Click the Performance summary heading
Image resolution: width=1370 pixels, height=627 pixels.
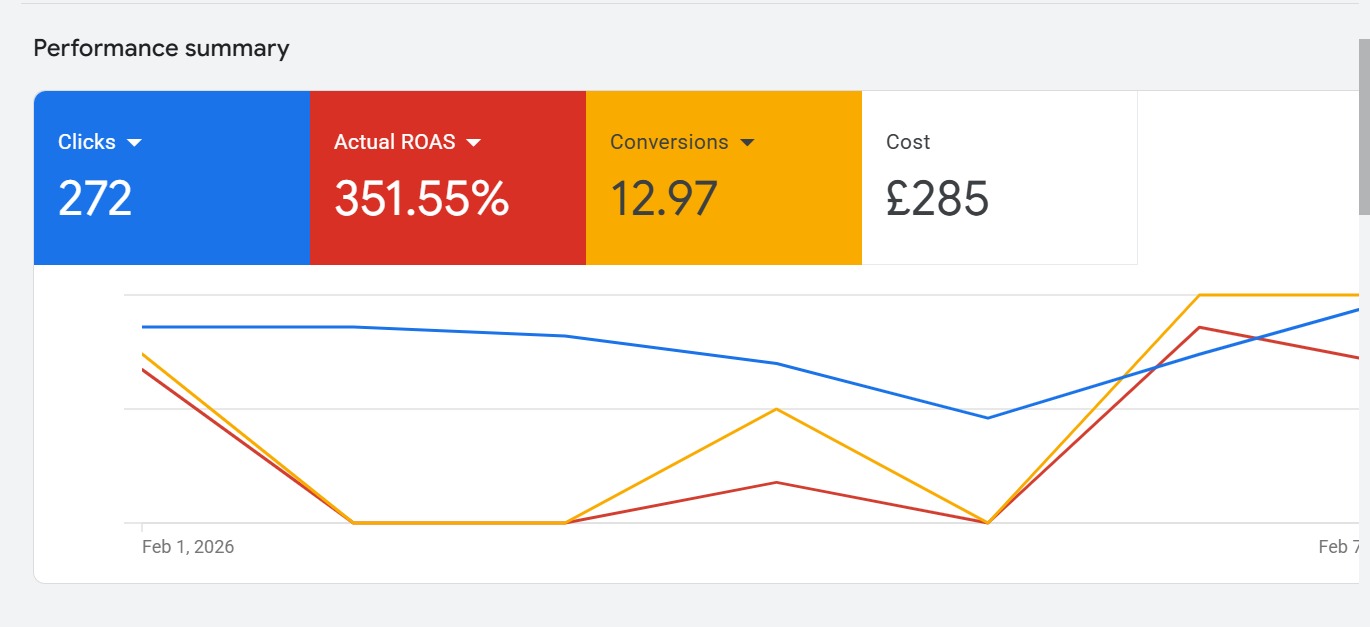[x=161, y=48]
